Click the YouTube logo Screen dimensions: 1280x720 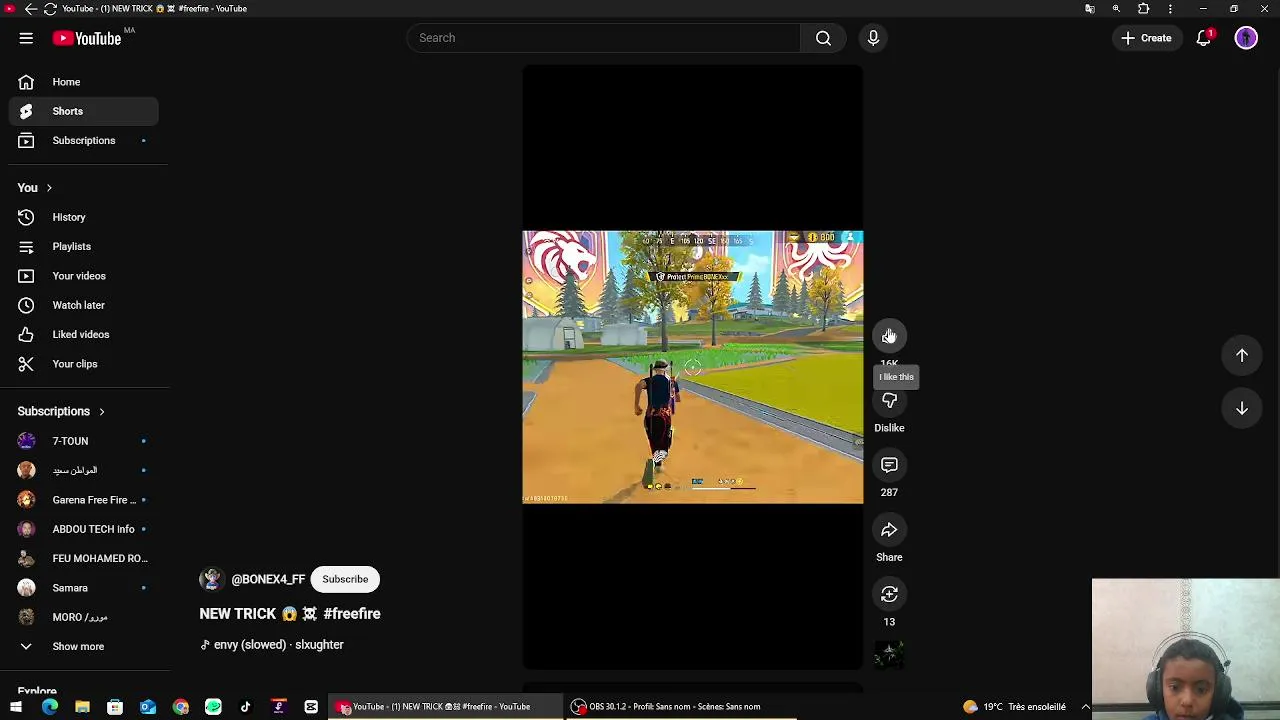(x=87, y=38)
